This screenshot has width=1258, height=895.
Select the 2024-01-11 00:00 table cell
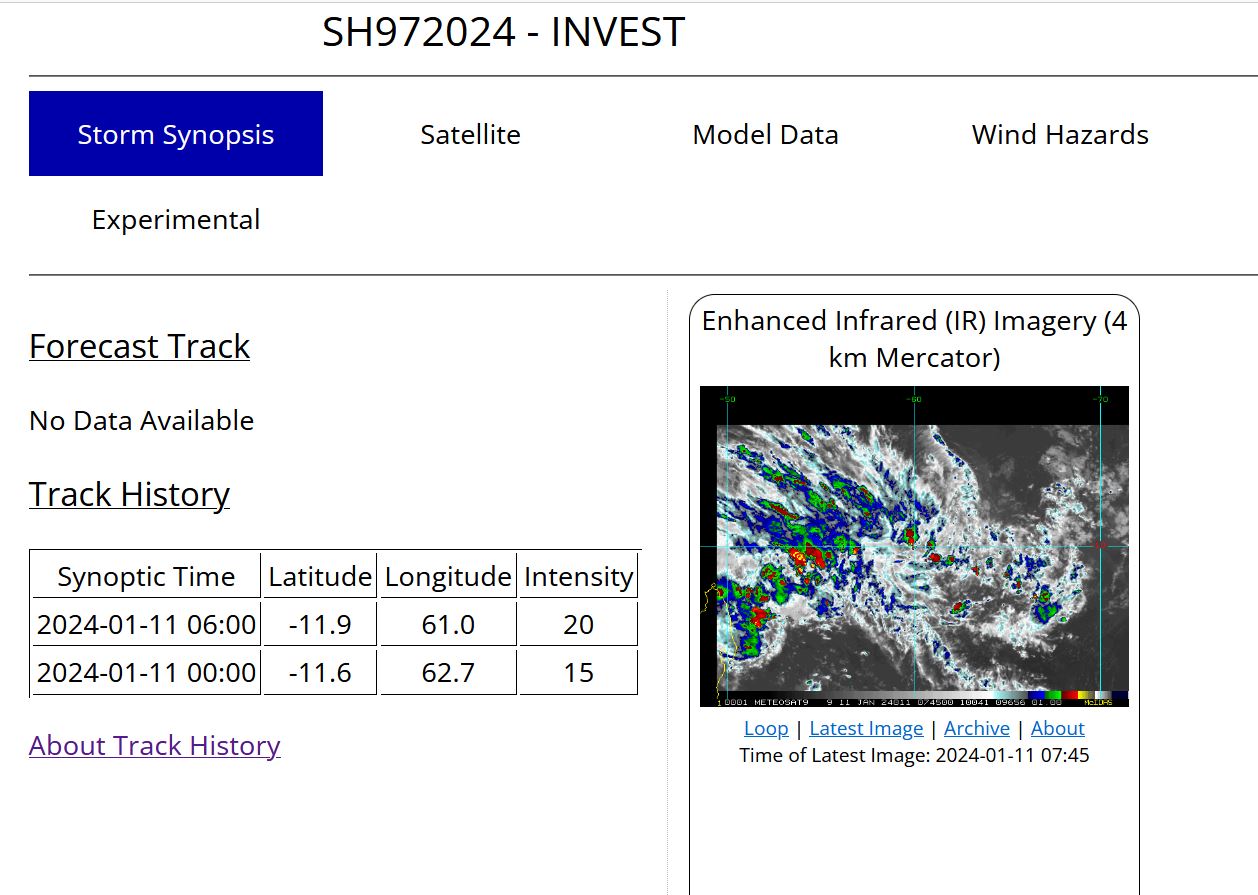tap(146, 673)
